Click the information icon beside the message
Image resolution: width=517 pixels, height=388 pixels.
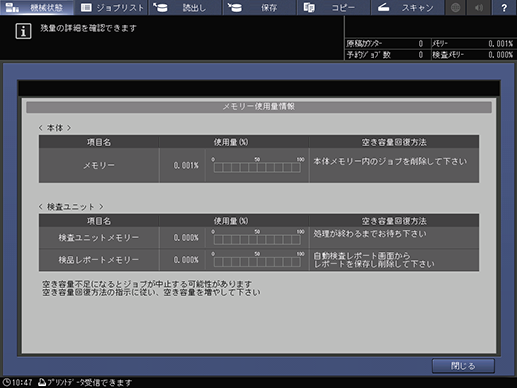(23, 31)
